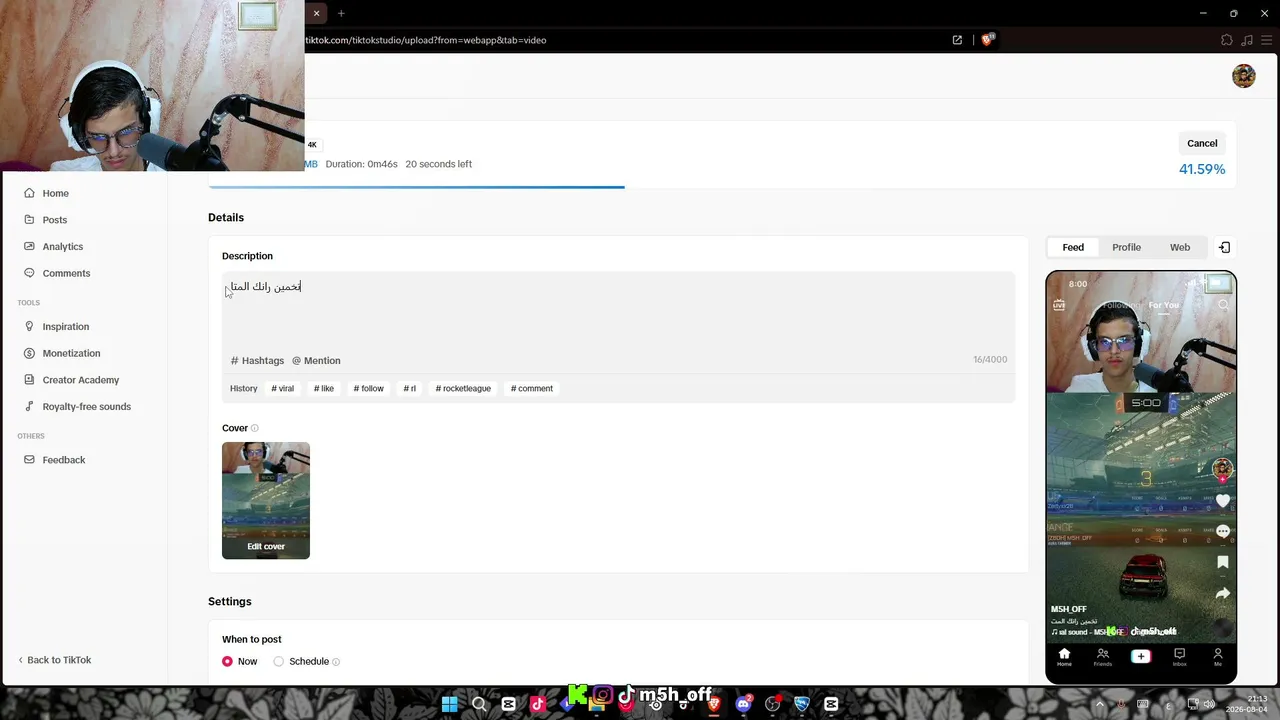Open the browser extensions puzzle icon
The height and width of the screenshot is (720, 1280).
click(1227, 40)
